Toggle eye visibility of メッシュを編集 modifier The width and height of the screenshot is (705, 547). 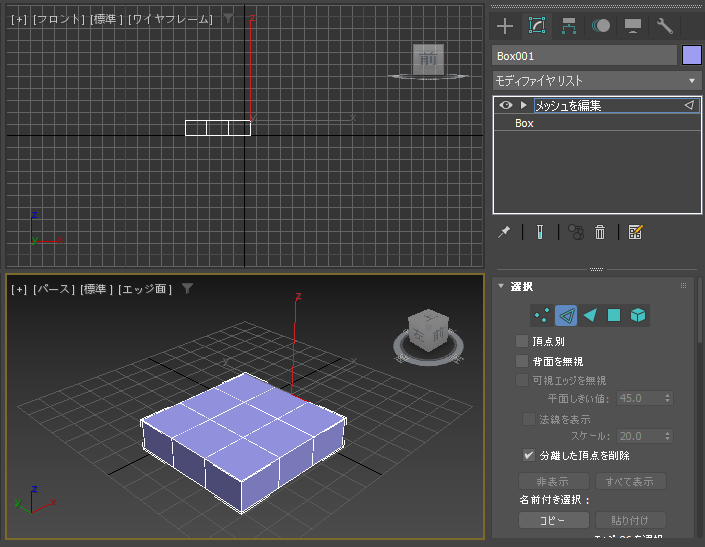point(506,105)
